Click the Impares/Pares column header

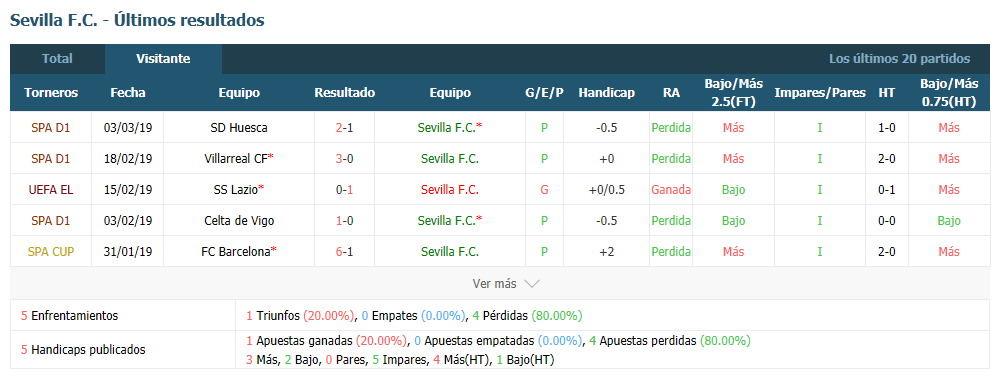click(820, 93)
